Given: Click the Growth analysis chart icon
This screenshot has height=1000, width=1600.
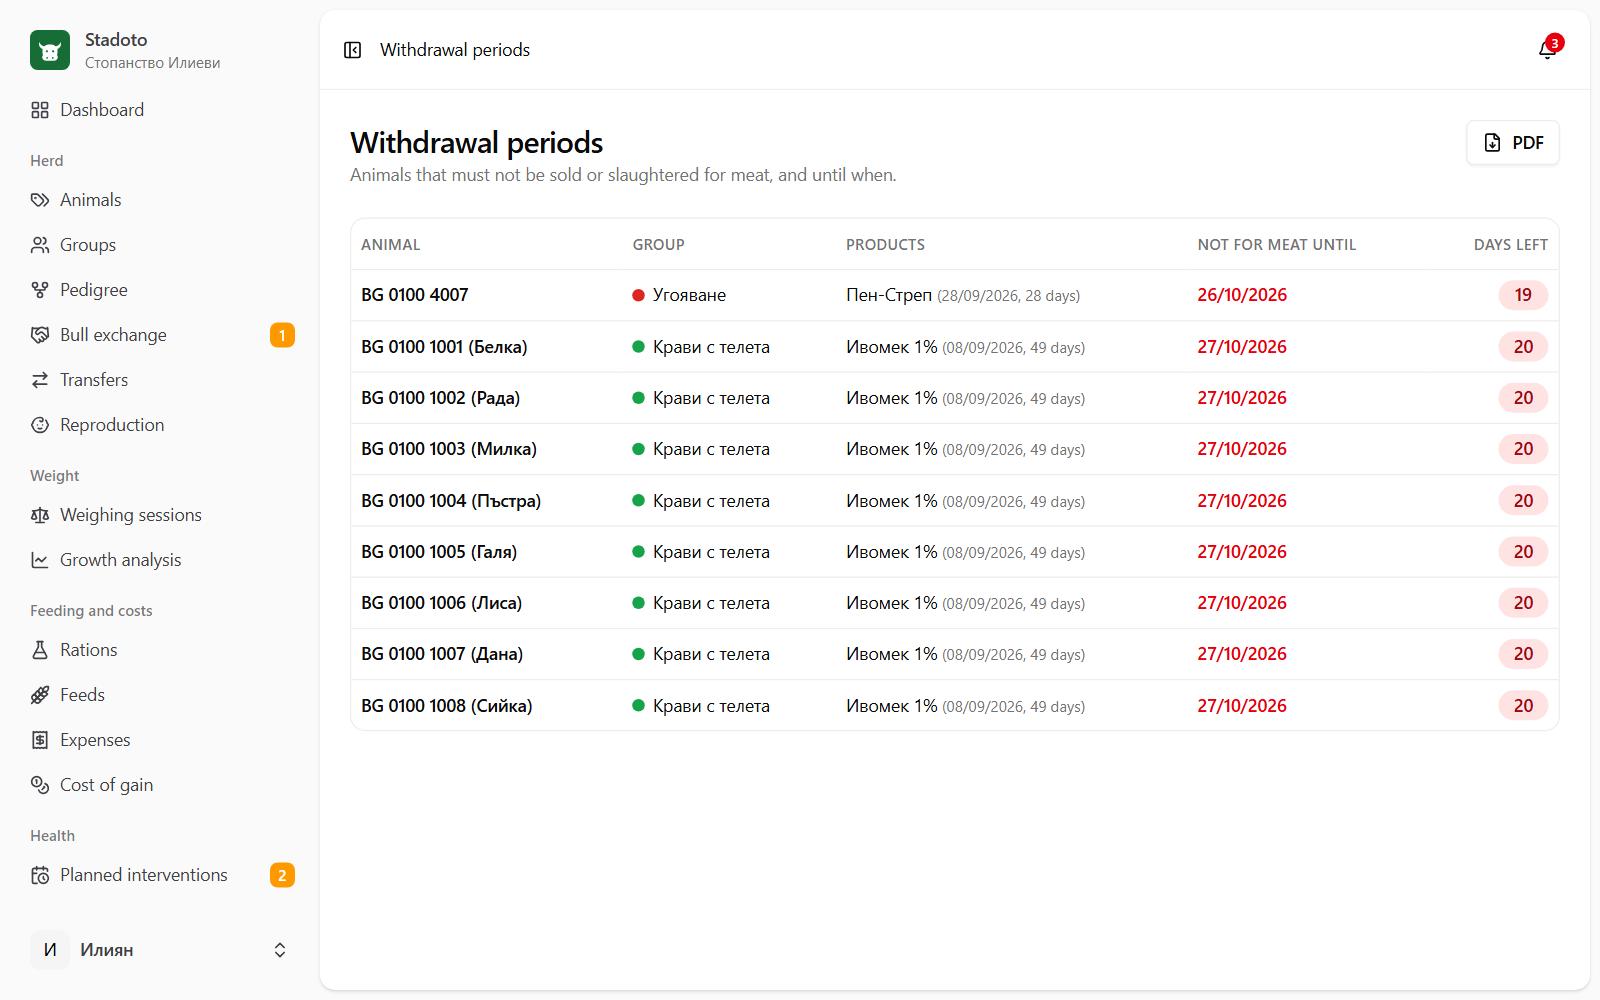Looking at the screenshot, I should pyautogui.click(x=40, y=560).
